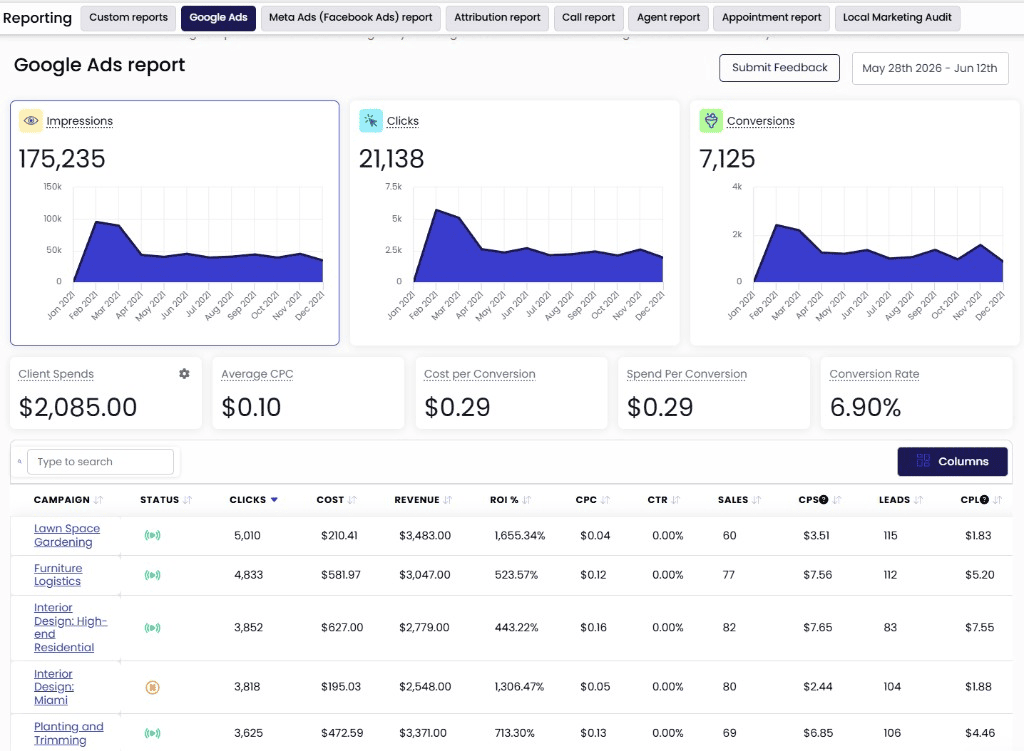Image resolution: width=1024 pixels, height=751 pixels.
Task: Click the CPS help question icon
Action: (824, 500)
